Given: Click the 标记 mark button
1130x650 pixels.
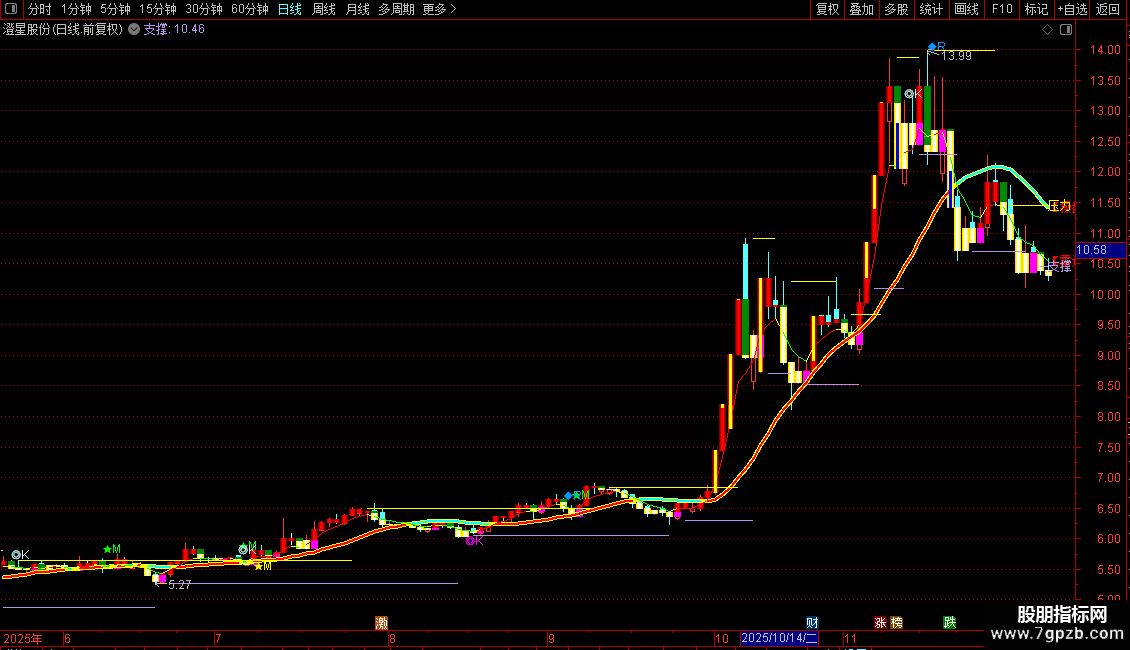Looking at the screenshot, I should (x=1036, y=9).
